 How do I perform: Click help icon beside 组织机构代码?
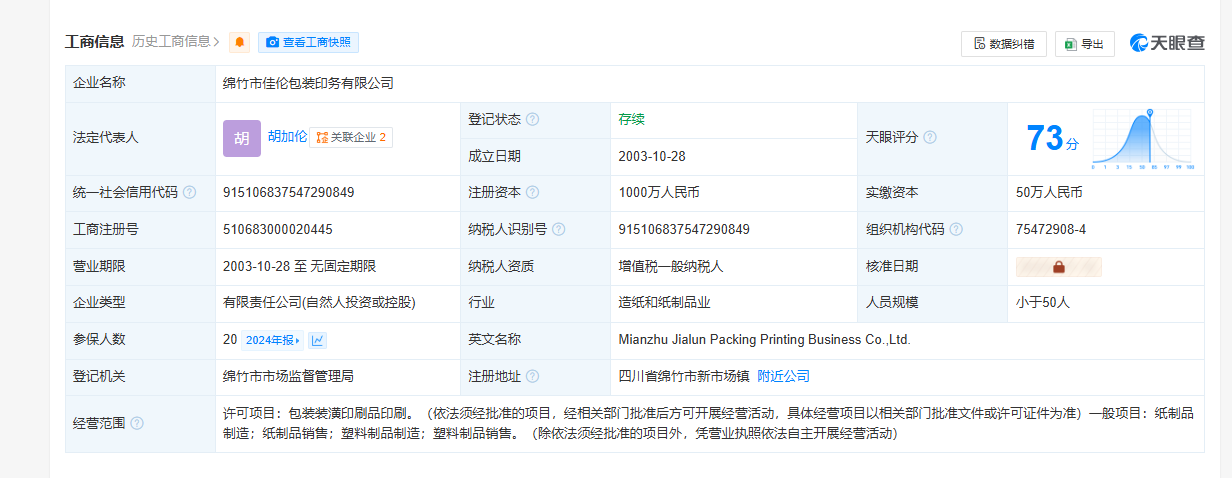point(956,229)
